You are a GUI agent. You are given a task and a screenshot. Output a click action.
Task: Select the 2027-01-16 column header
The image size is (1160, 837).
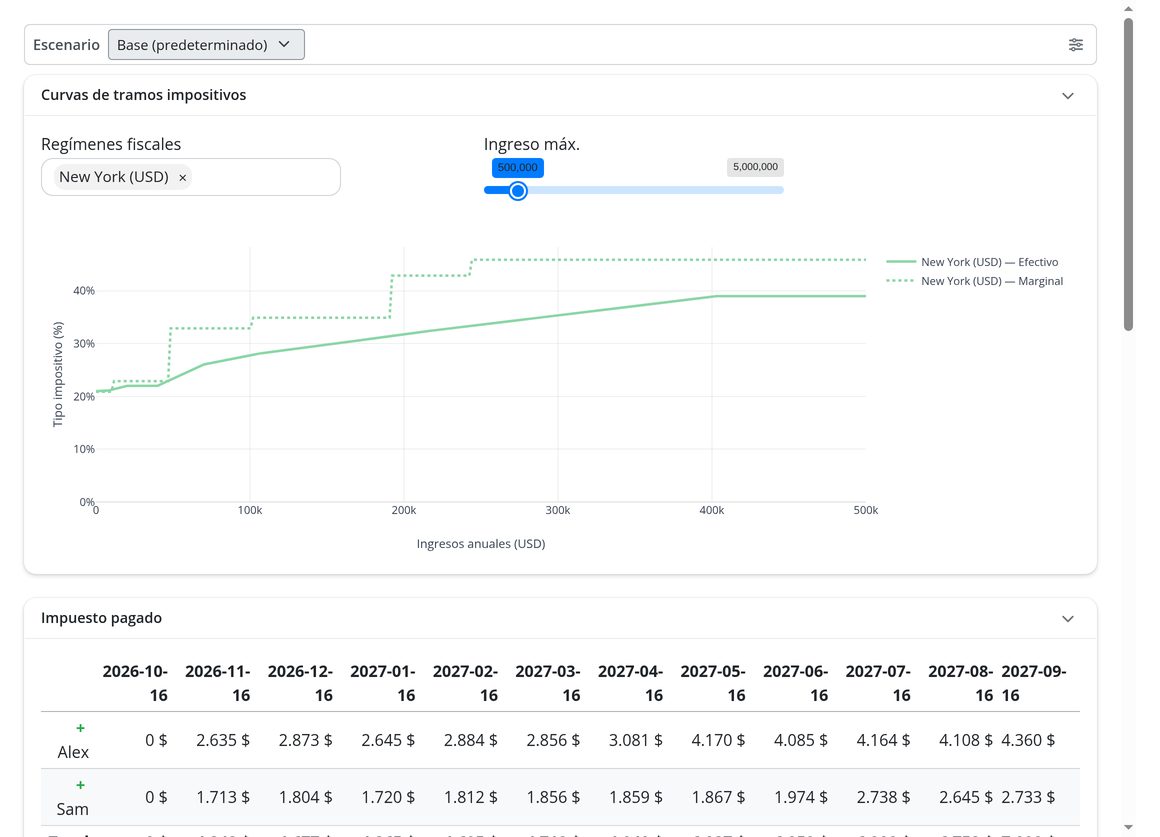tap(382, 683)
